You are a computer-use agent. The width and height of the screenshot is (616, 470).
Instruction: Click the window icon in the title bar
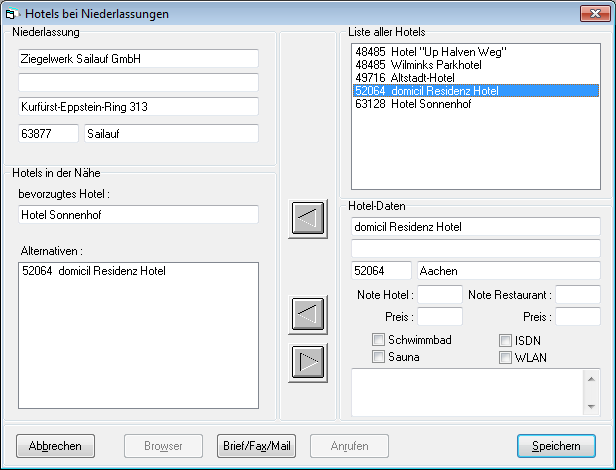point(13,14)
